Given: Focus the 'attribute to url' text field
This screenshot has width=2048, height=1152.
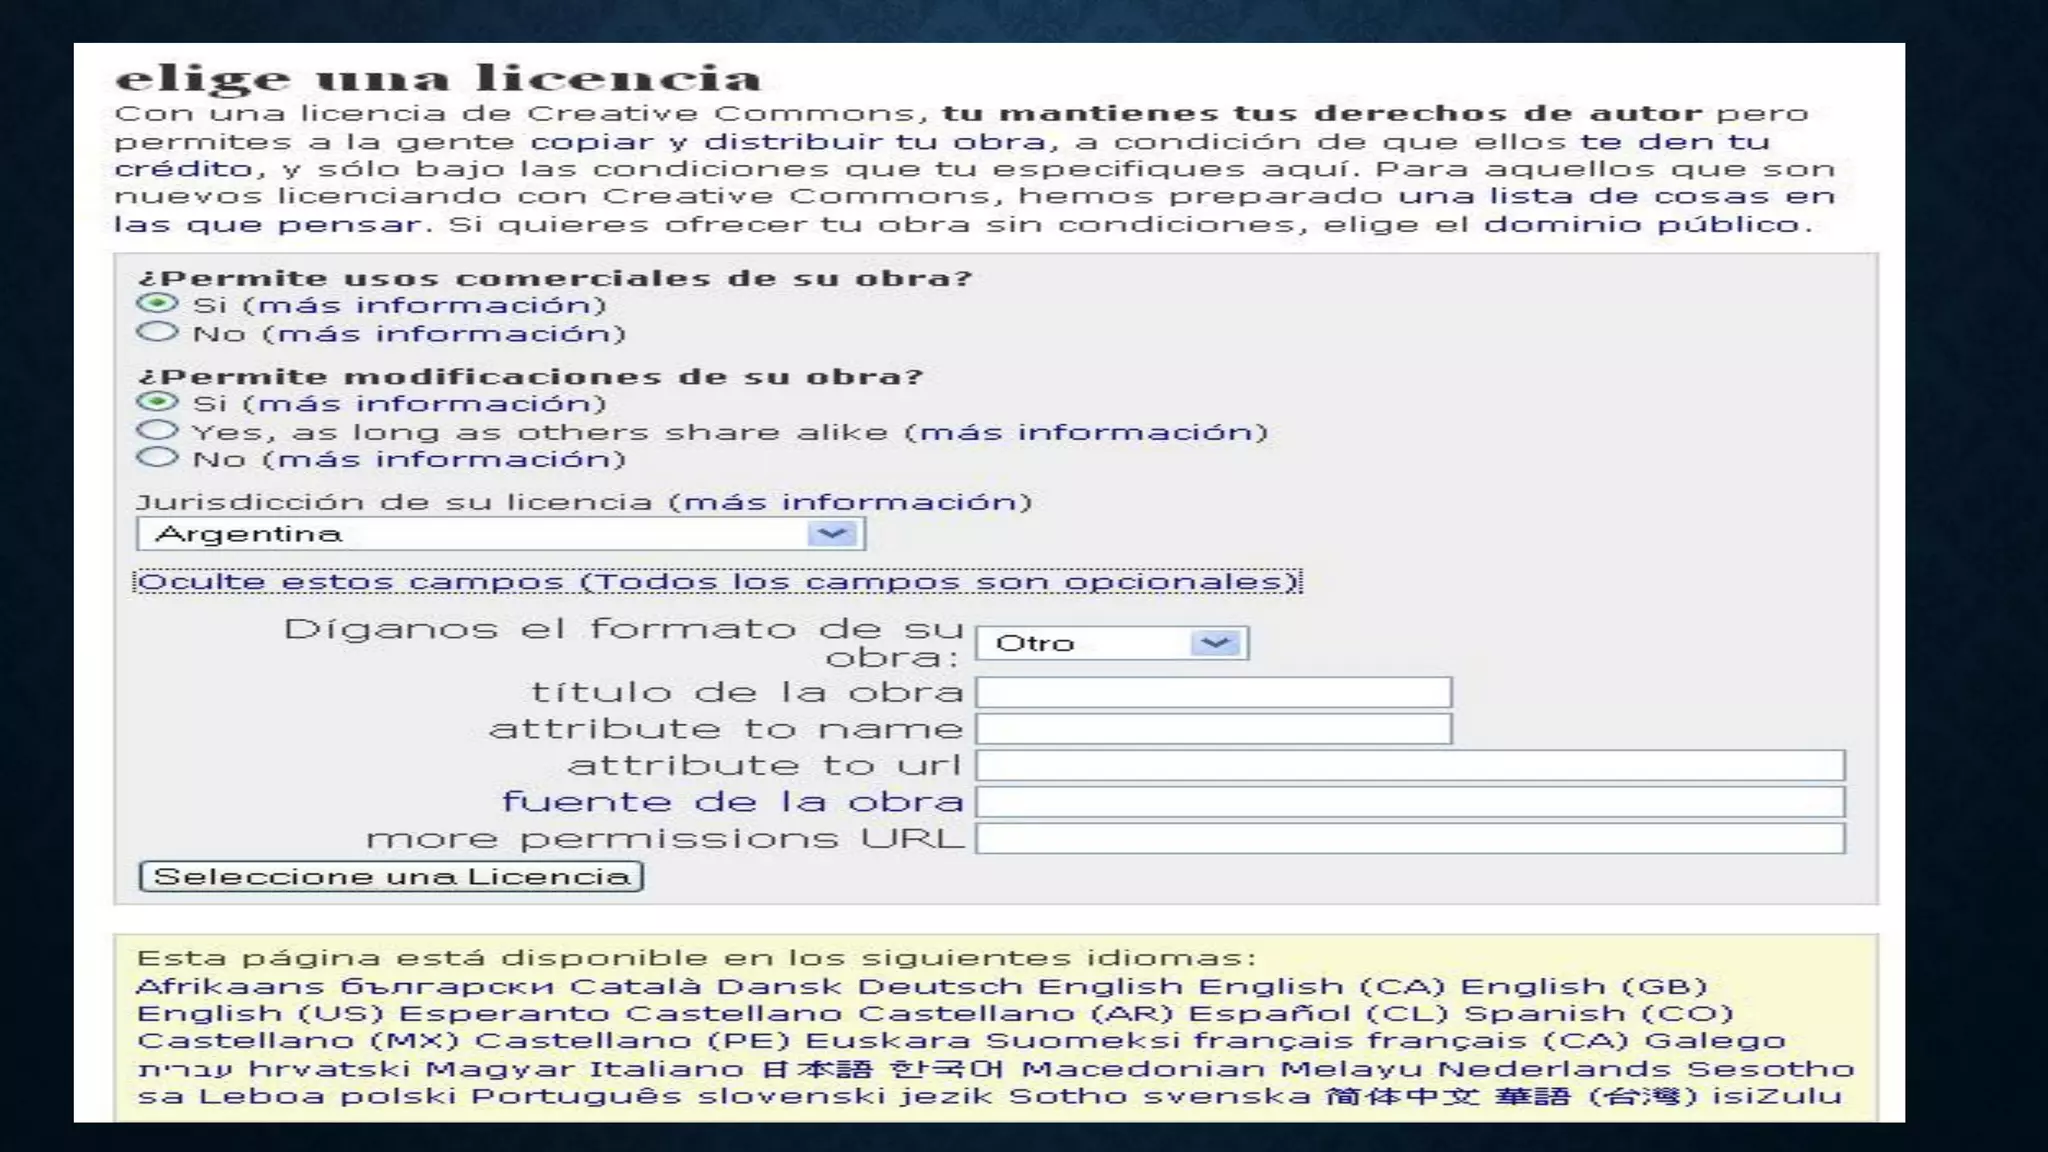Looking at the screenshot, I should click(1410, 766).
